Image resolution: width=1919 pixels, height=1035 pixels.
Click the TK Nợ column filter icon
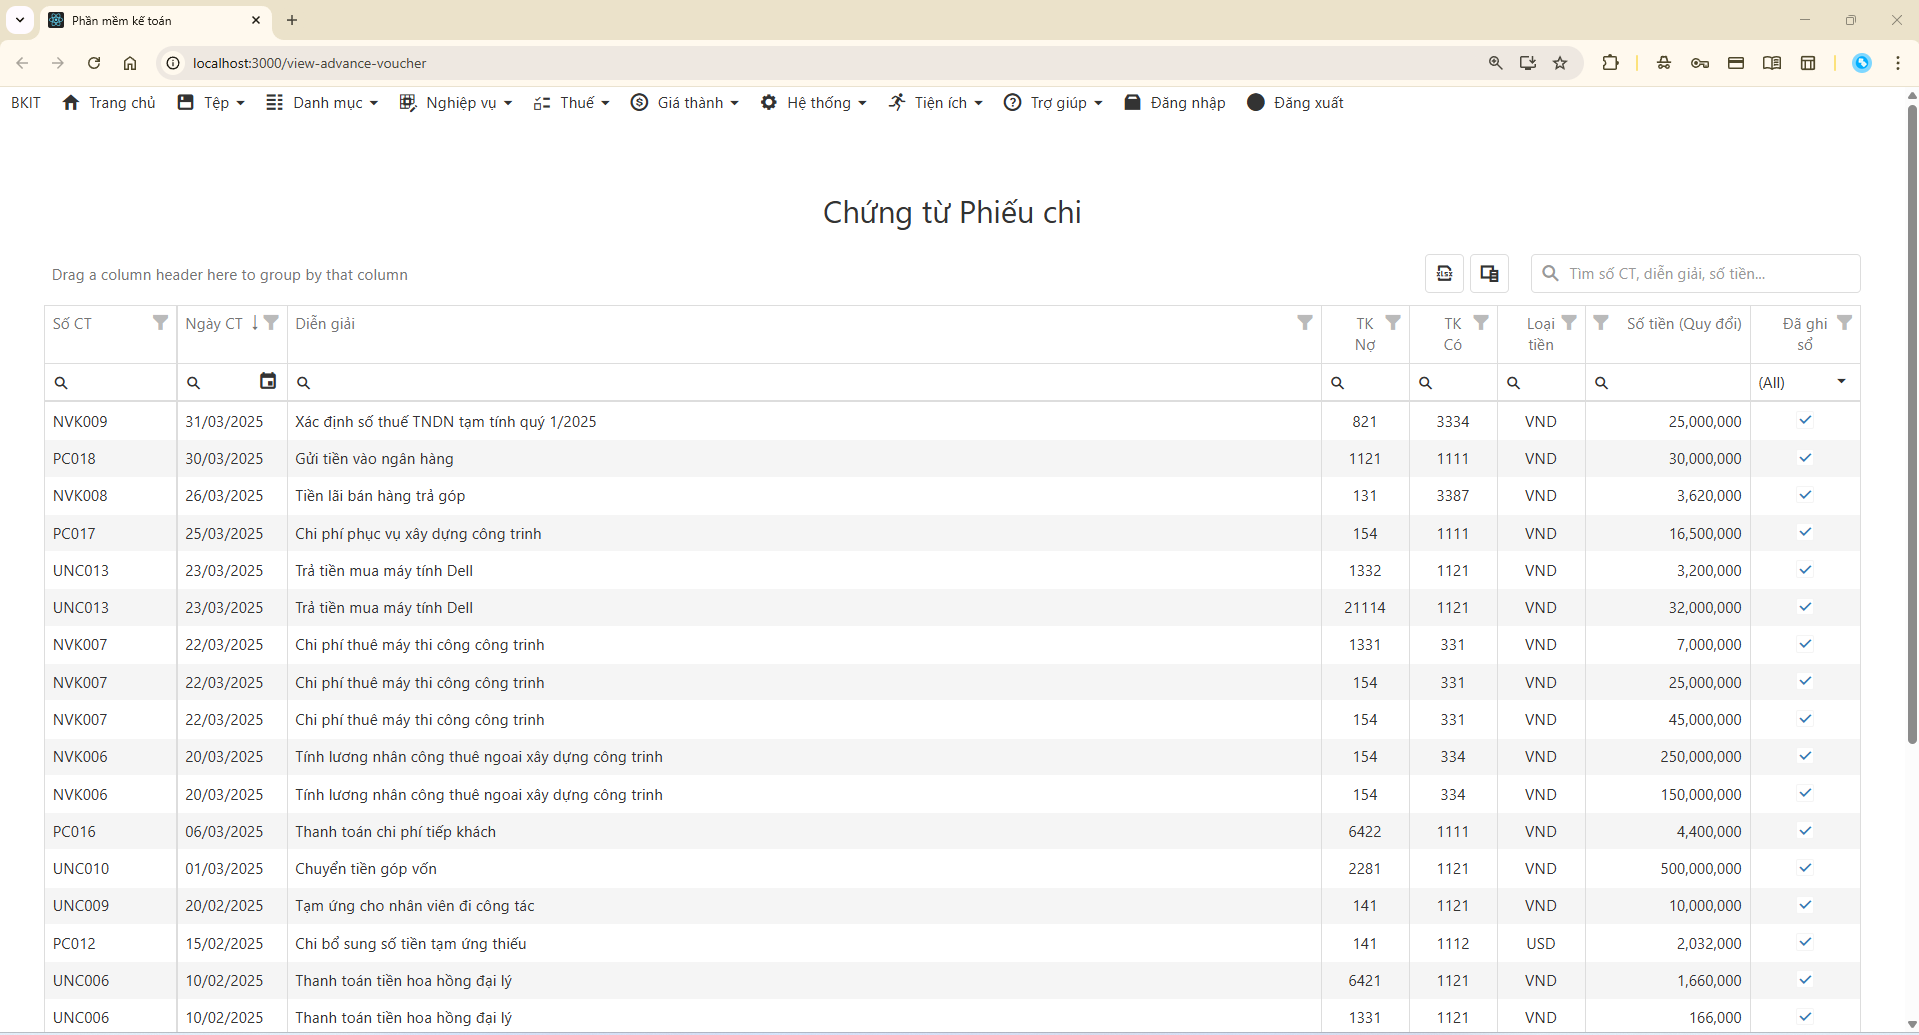coord(1392,323)
